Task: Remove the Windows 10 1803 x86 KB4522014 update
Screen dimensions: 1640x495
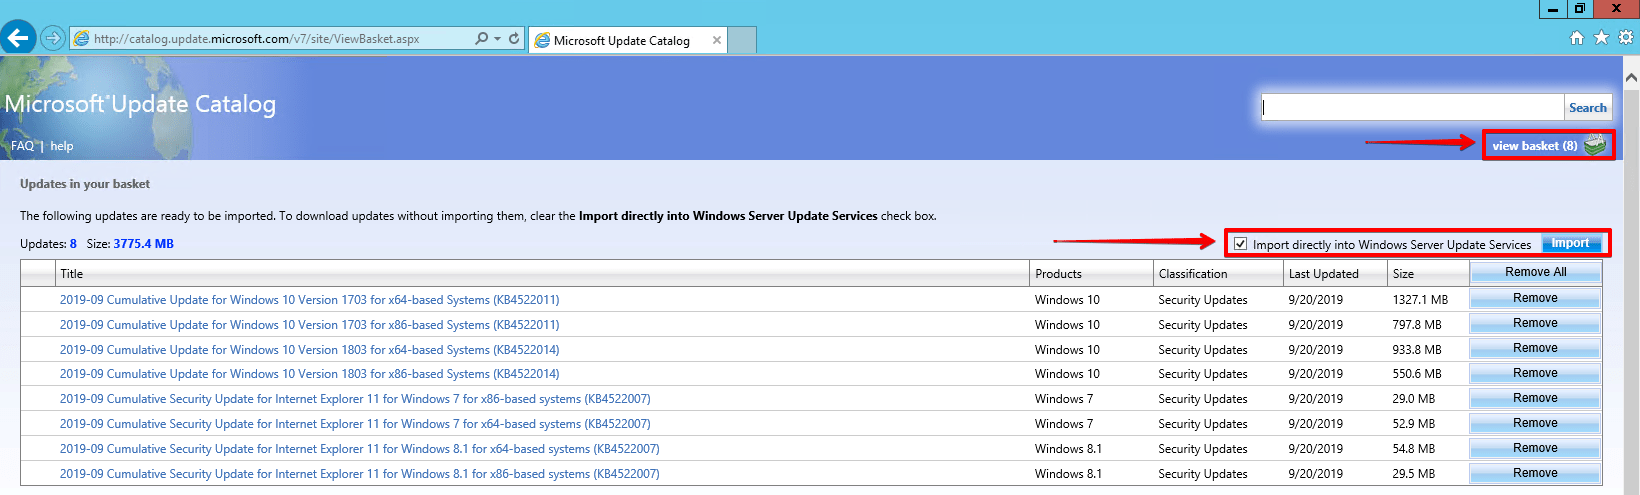Action: pos(1535,373)
